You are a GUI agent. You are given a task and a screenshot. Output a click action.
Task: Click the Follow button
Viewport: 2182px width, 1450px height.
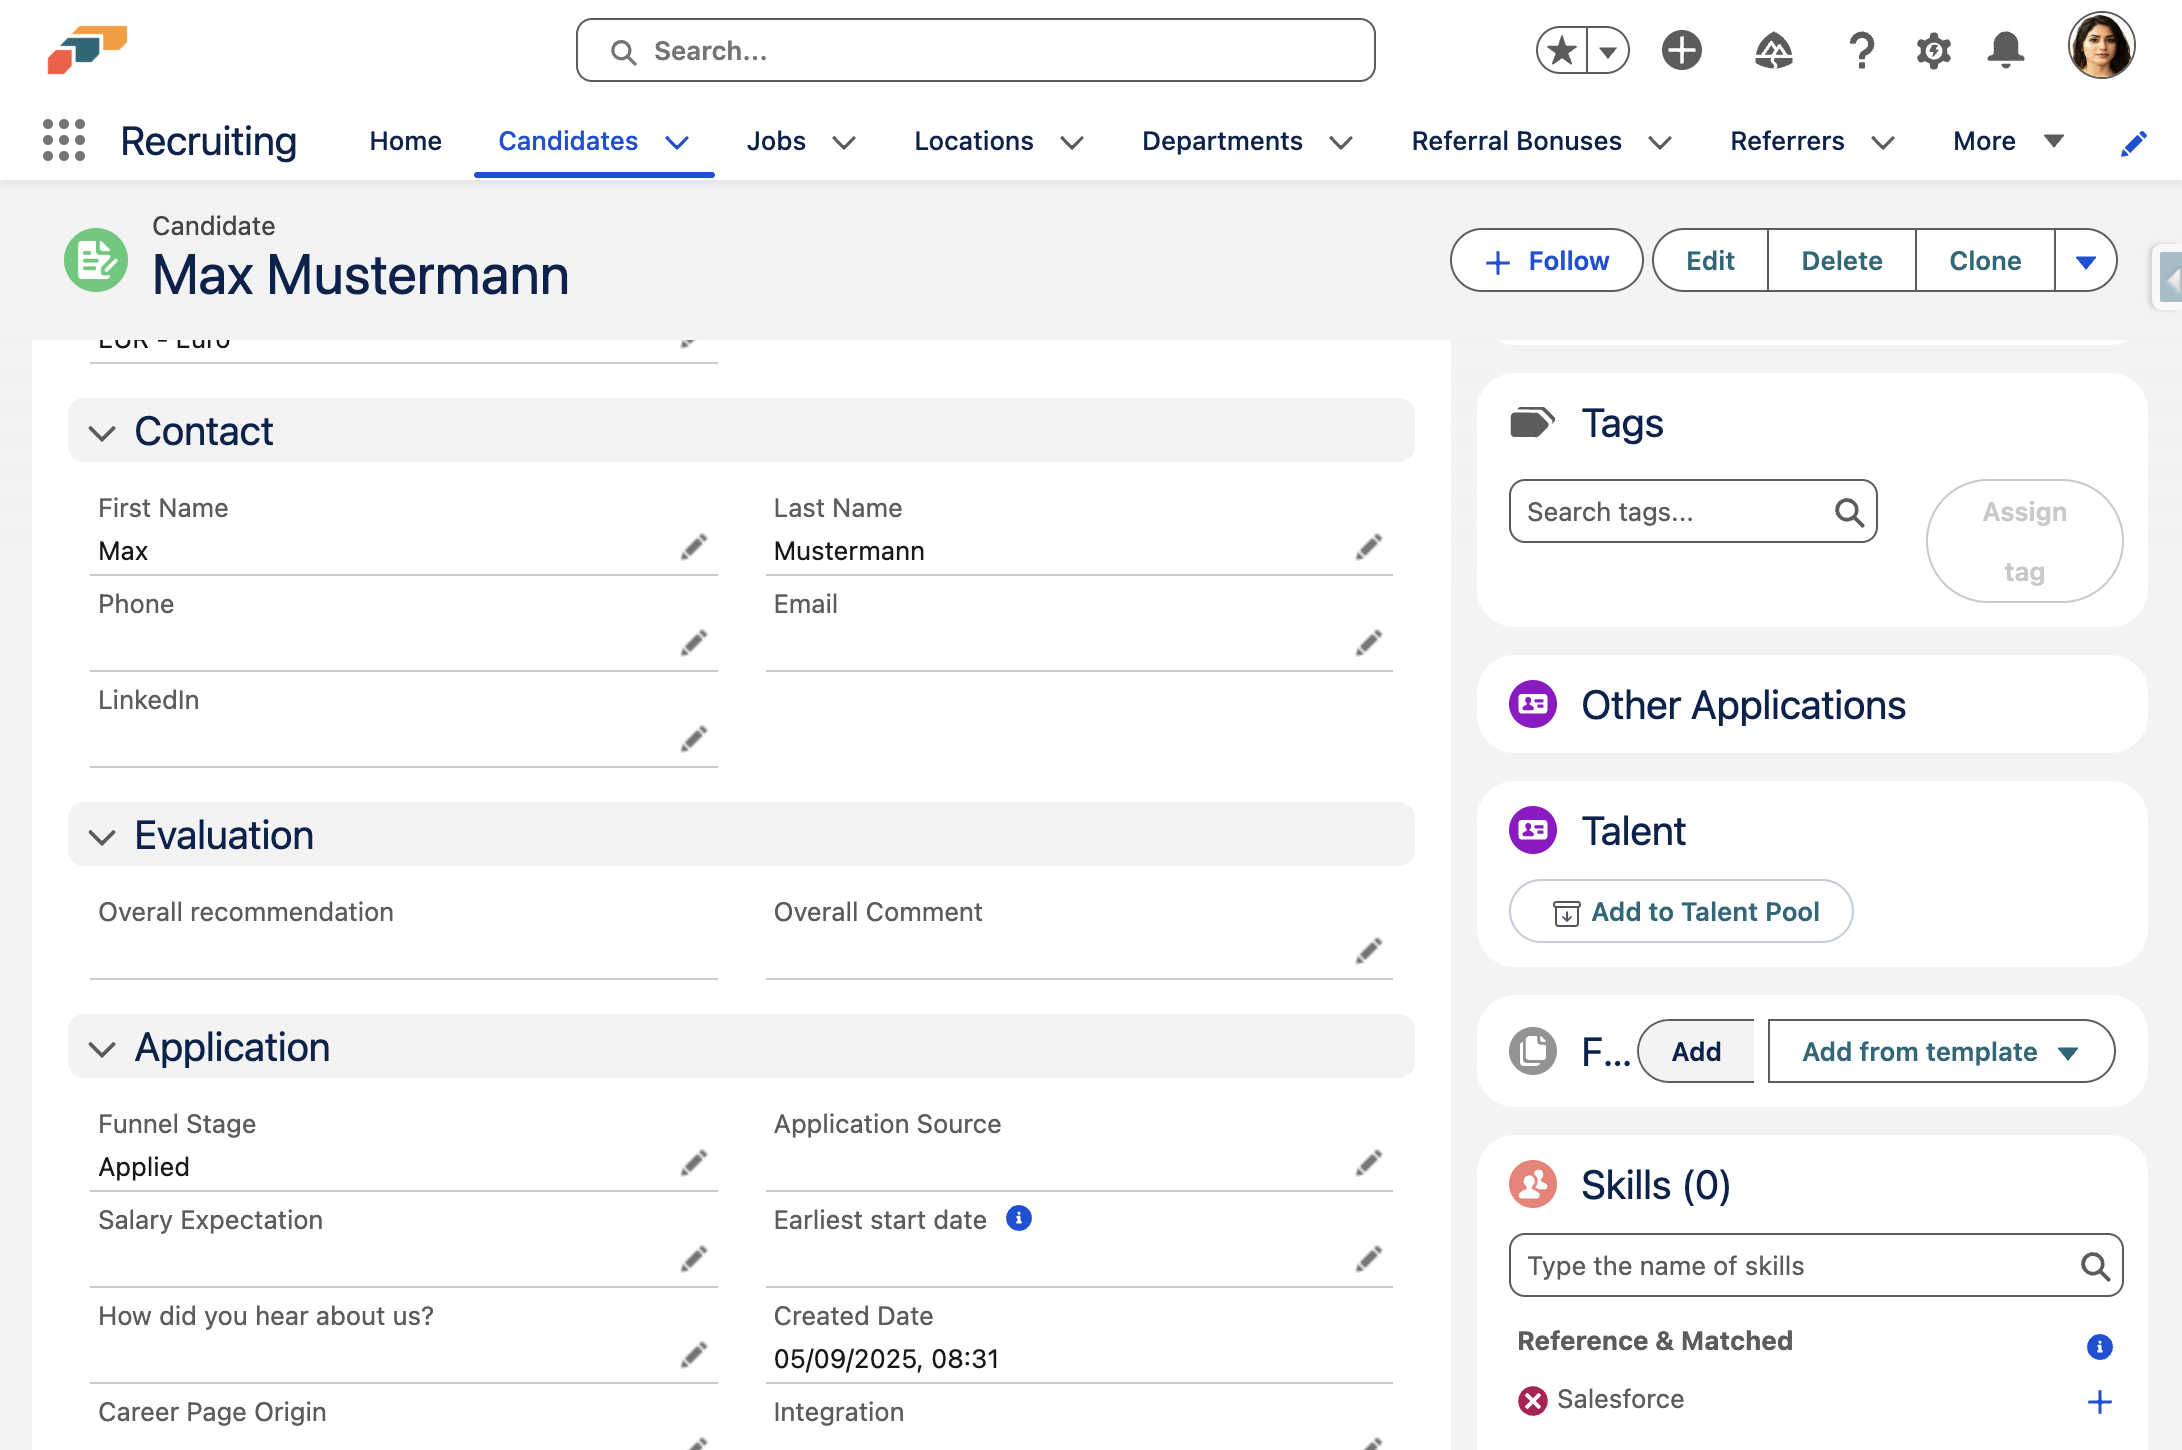[1546, 261]
